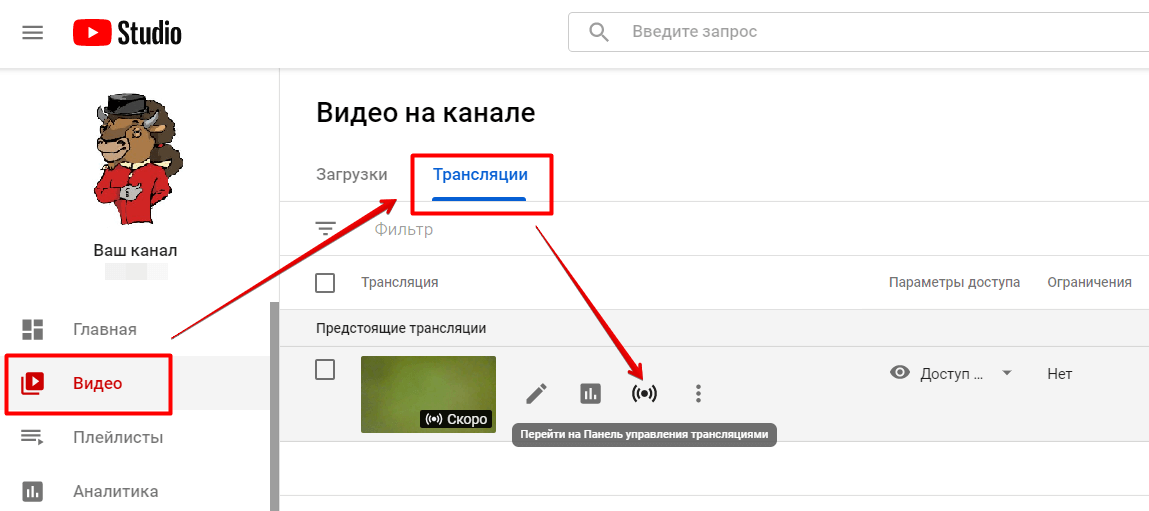
Task: Go to Аналитика in the sidebar
Action: coord(115,491)
